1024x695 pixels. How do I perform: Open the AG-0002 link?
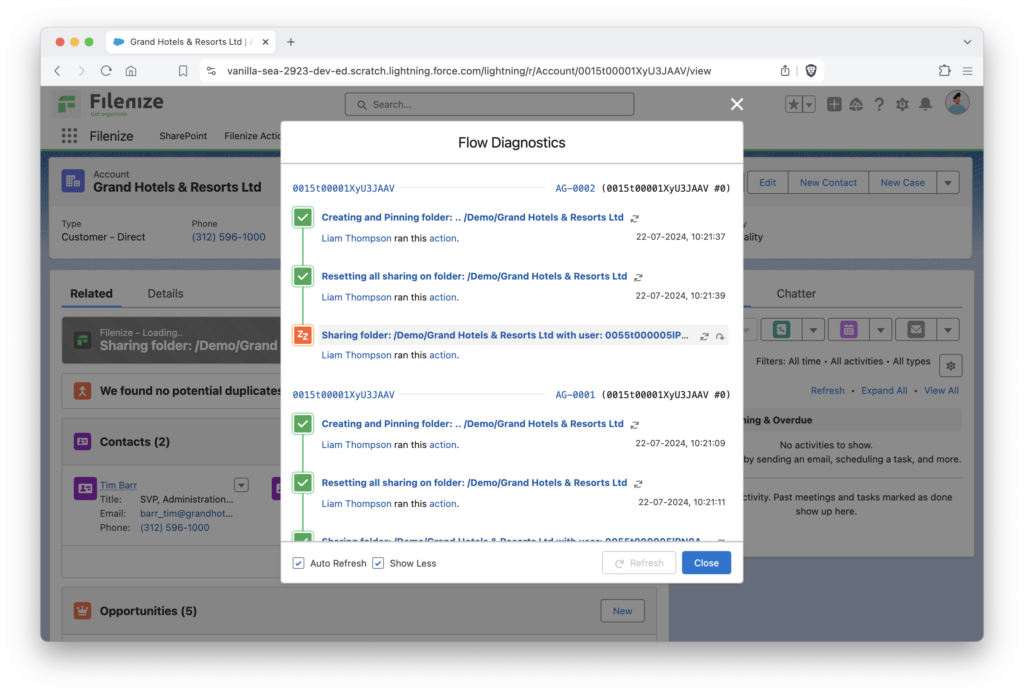pos(575,188)
